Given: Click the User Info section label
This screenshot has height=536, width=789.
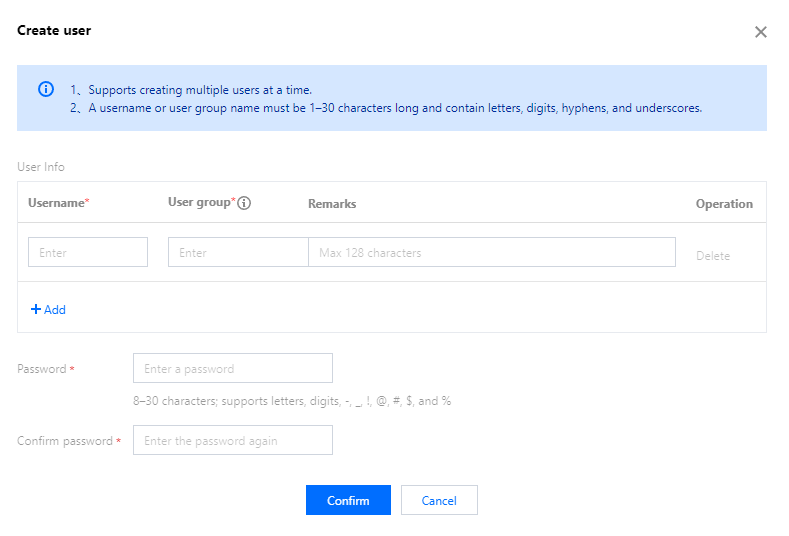Looking at the screenshot, I should pos(41,167).
